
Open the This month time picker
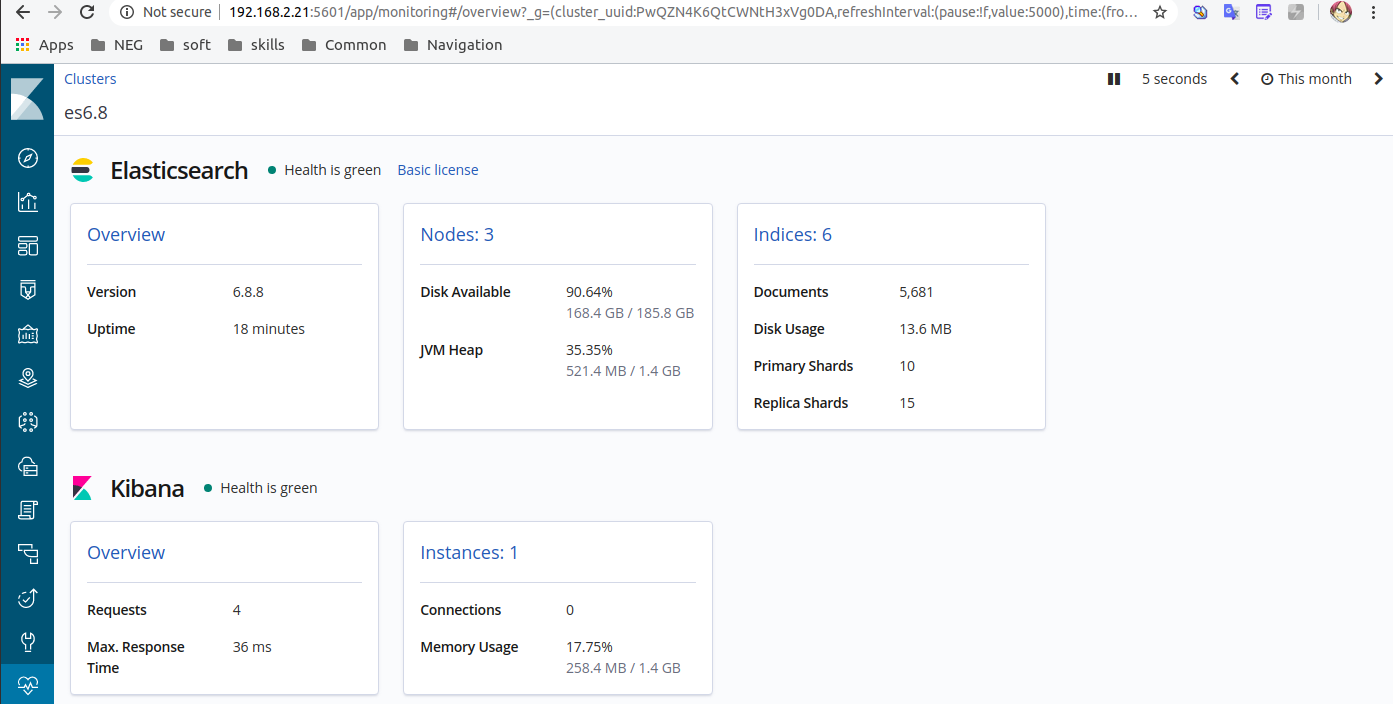pyautogui.click(x=1306, y=79)
